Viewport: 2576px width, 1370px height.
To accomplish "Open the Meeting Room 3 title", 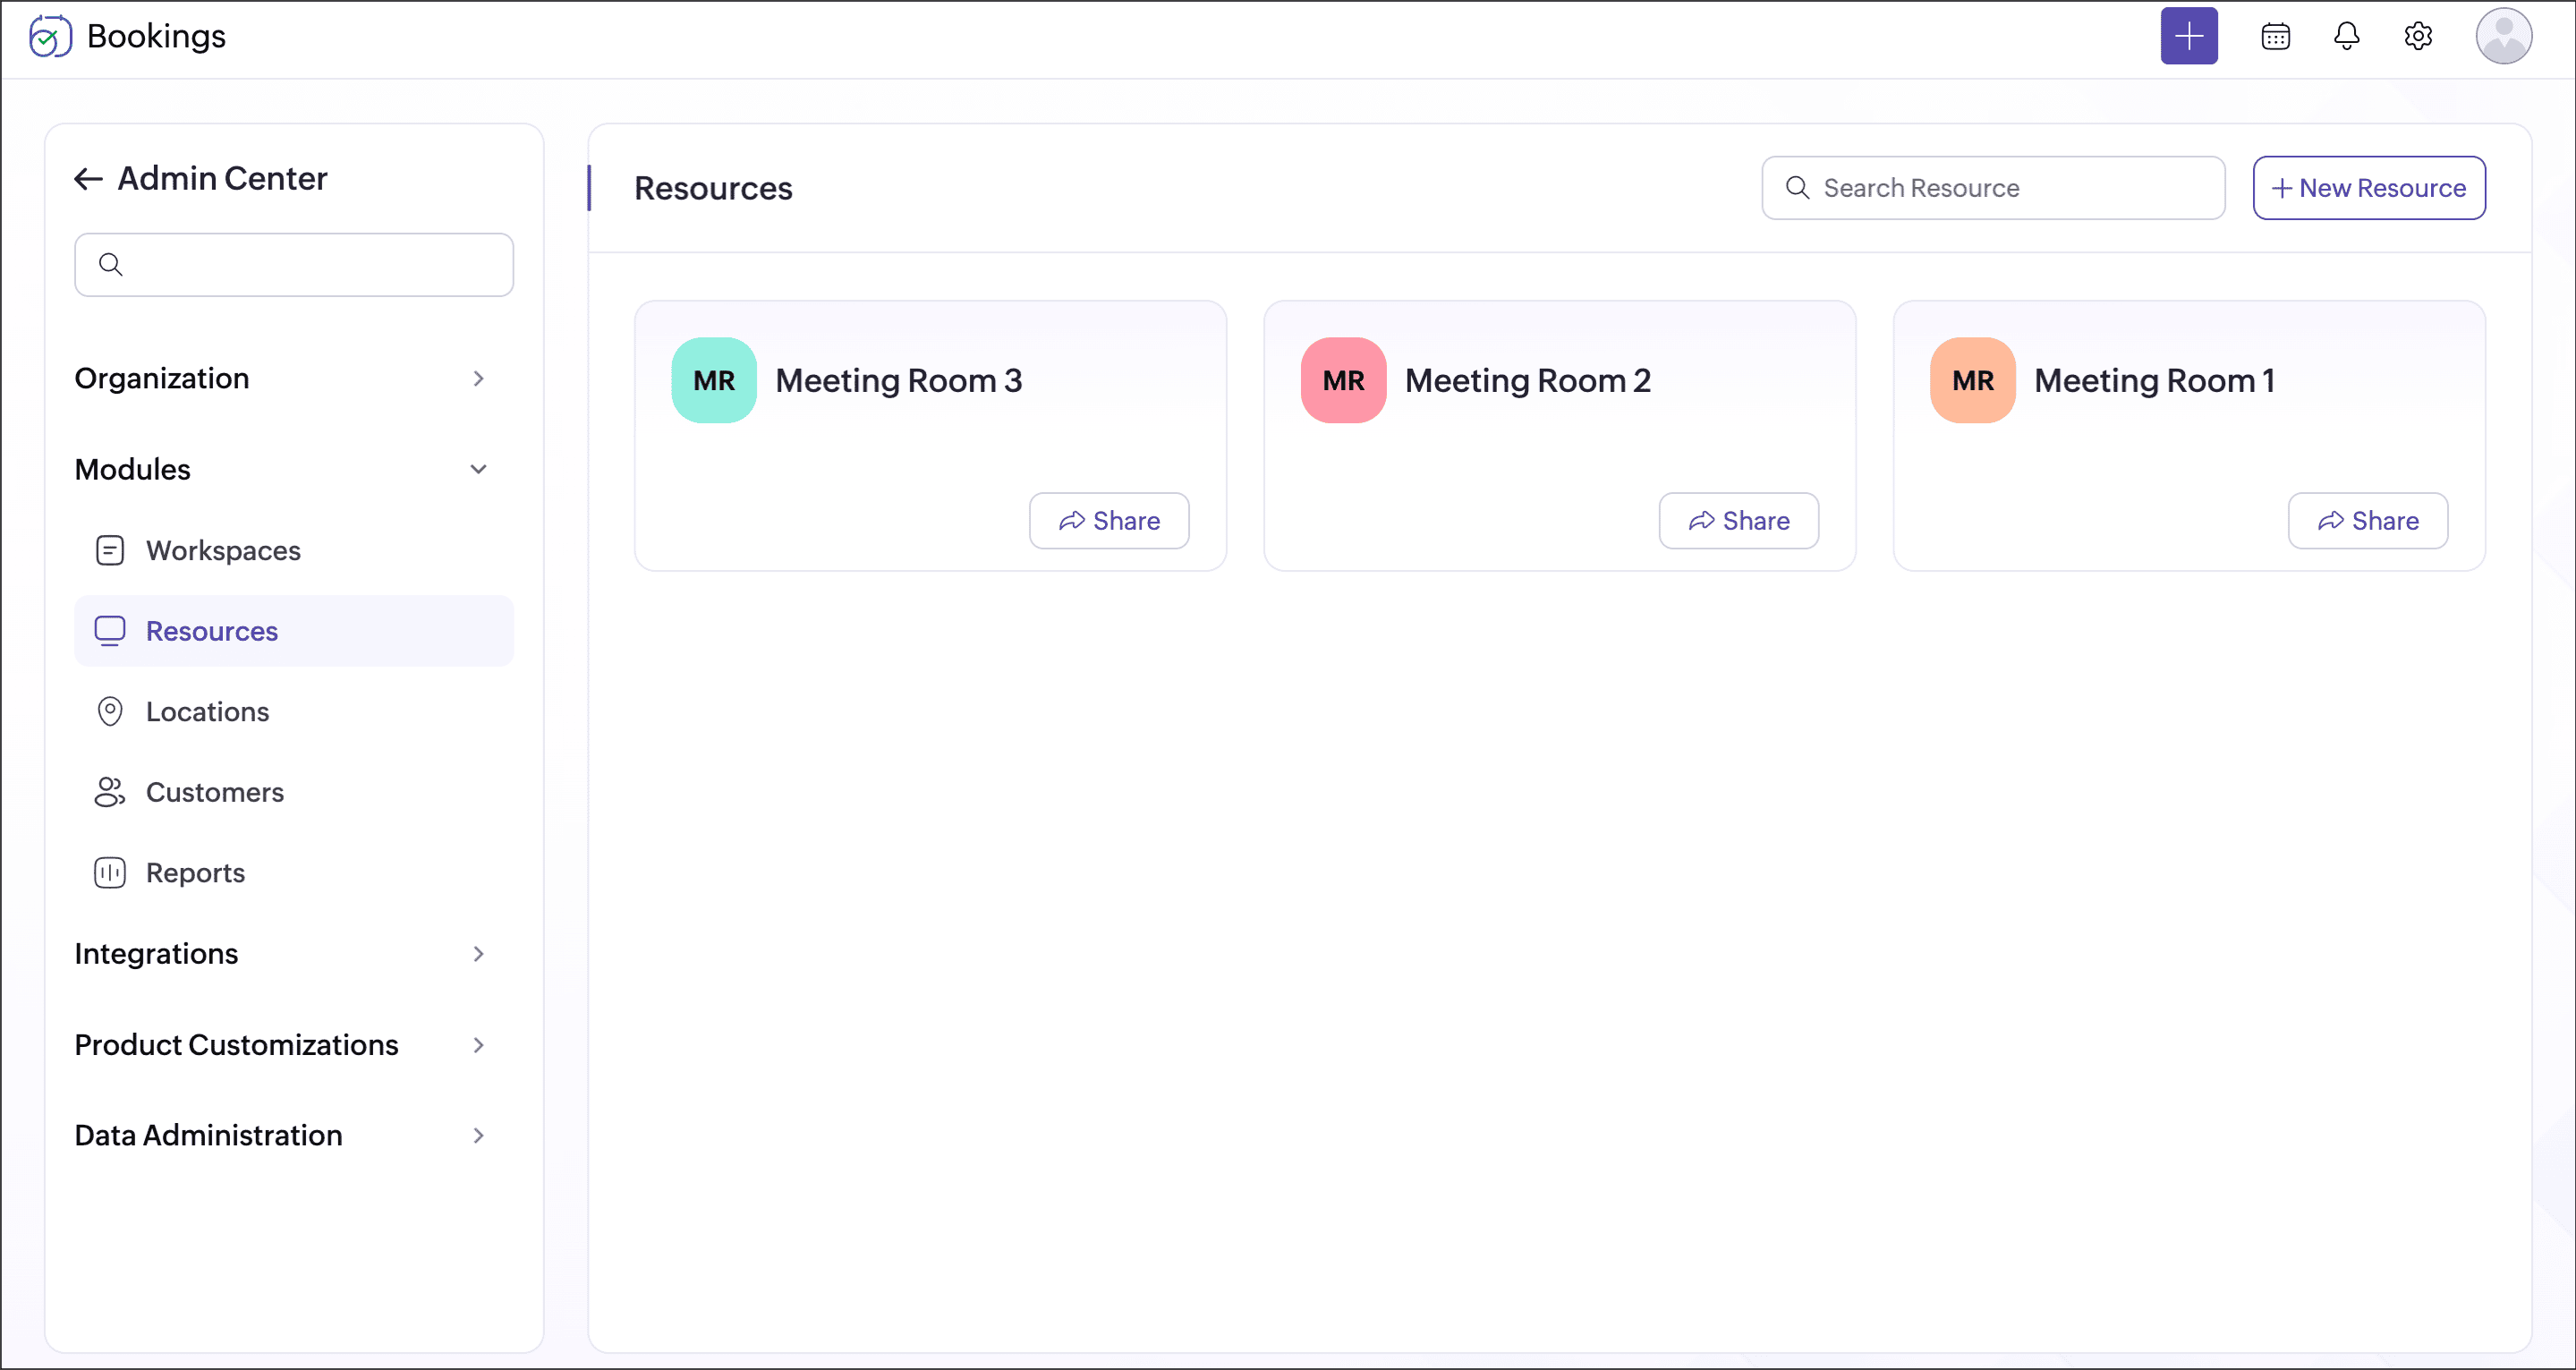I will (x=898, y=381).
